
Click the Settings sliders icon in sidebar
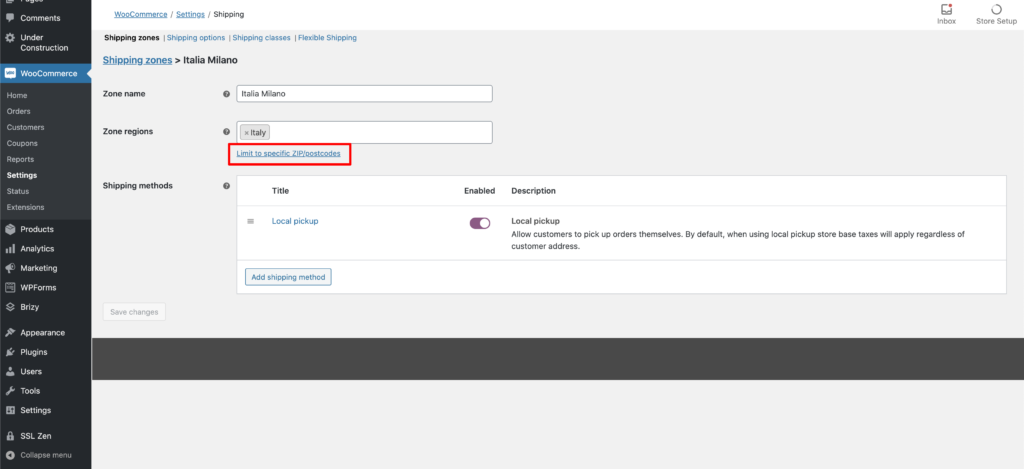(x=10, y=410)
